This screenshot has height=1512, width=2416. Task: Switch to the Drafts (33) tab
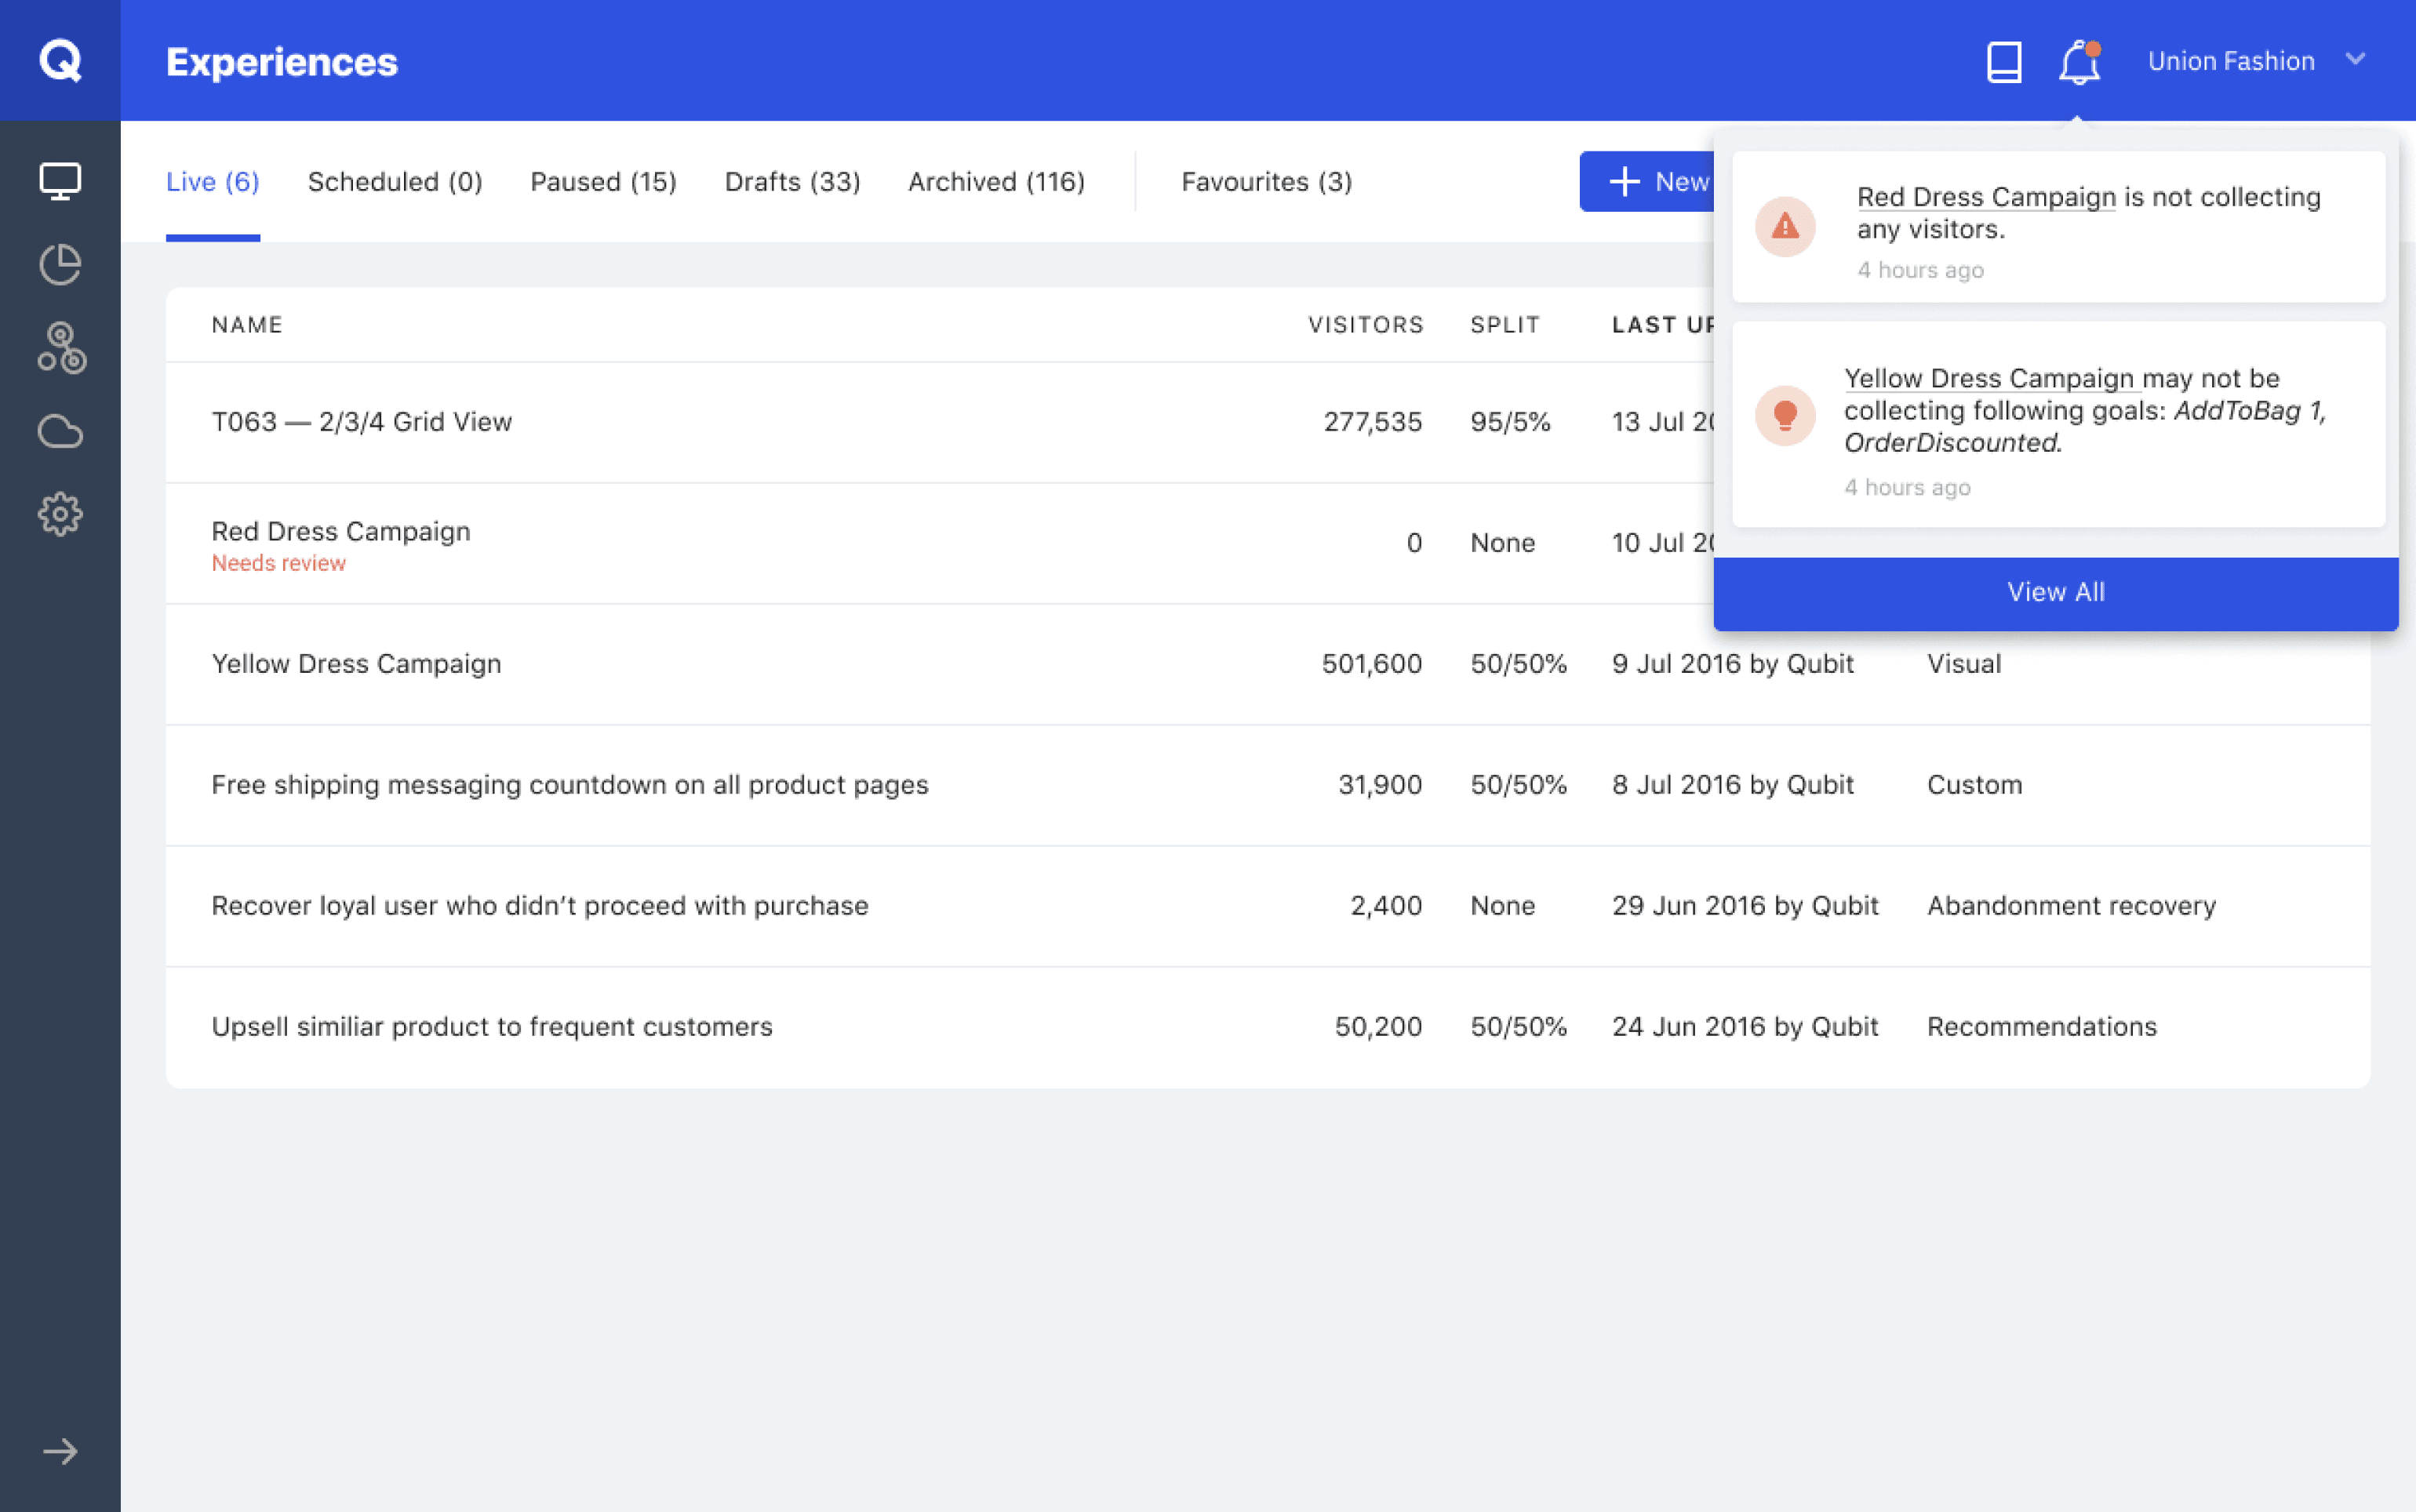(x=792, y=182)
